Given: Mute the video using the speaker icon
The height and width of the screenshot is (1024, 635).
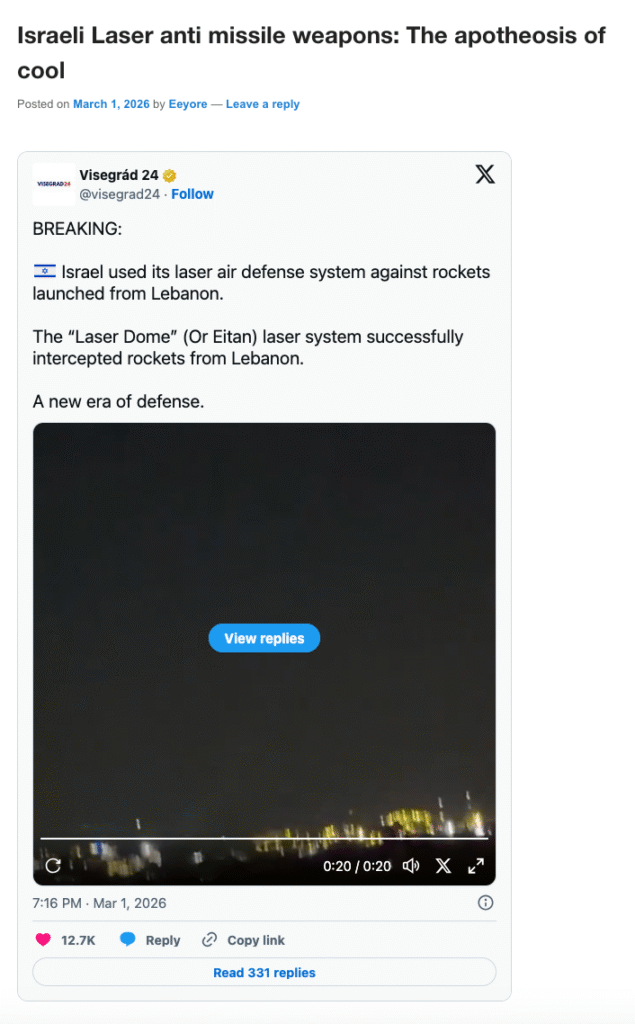Looking at the screenshot, I should tap(410, 866).
